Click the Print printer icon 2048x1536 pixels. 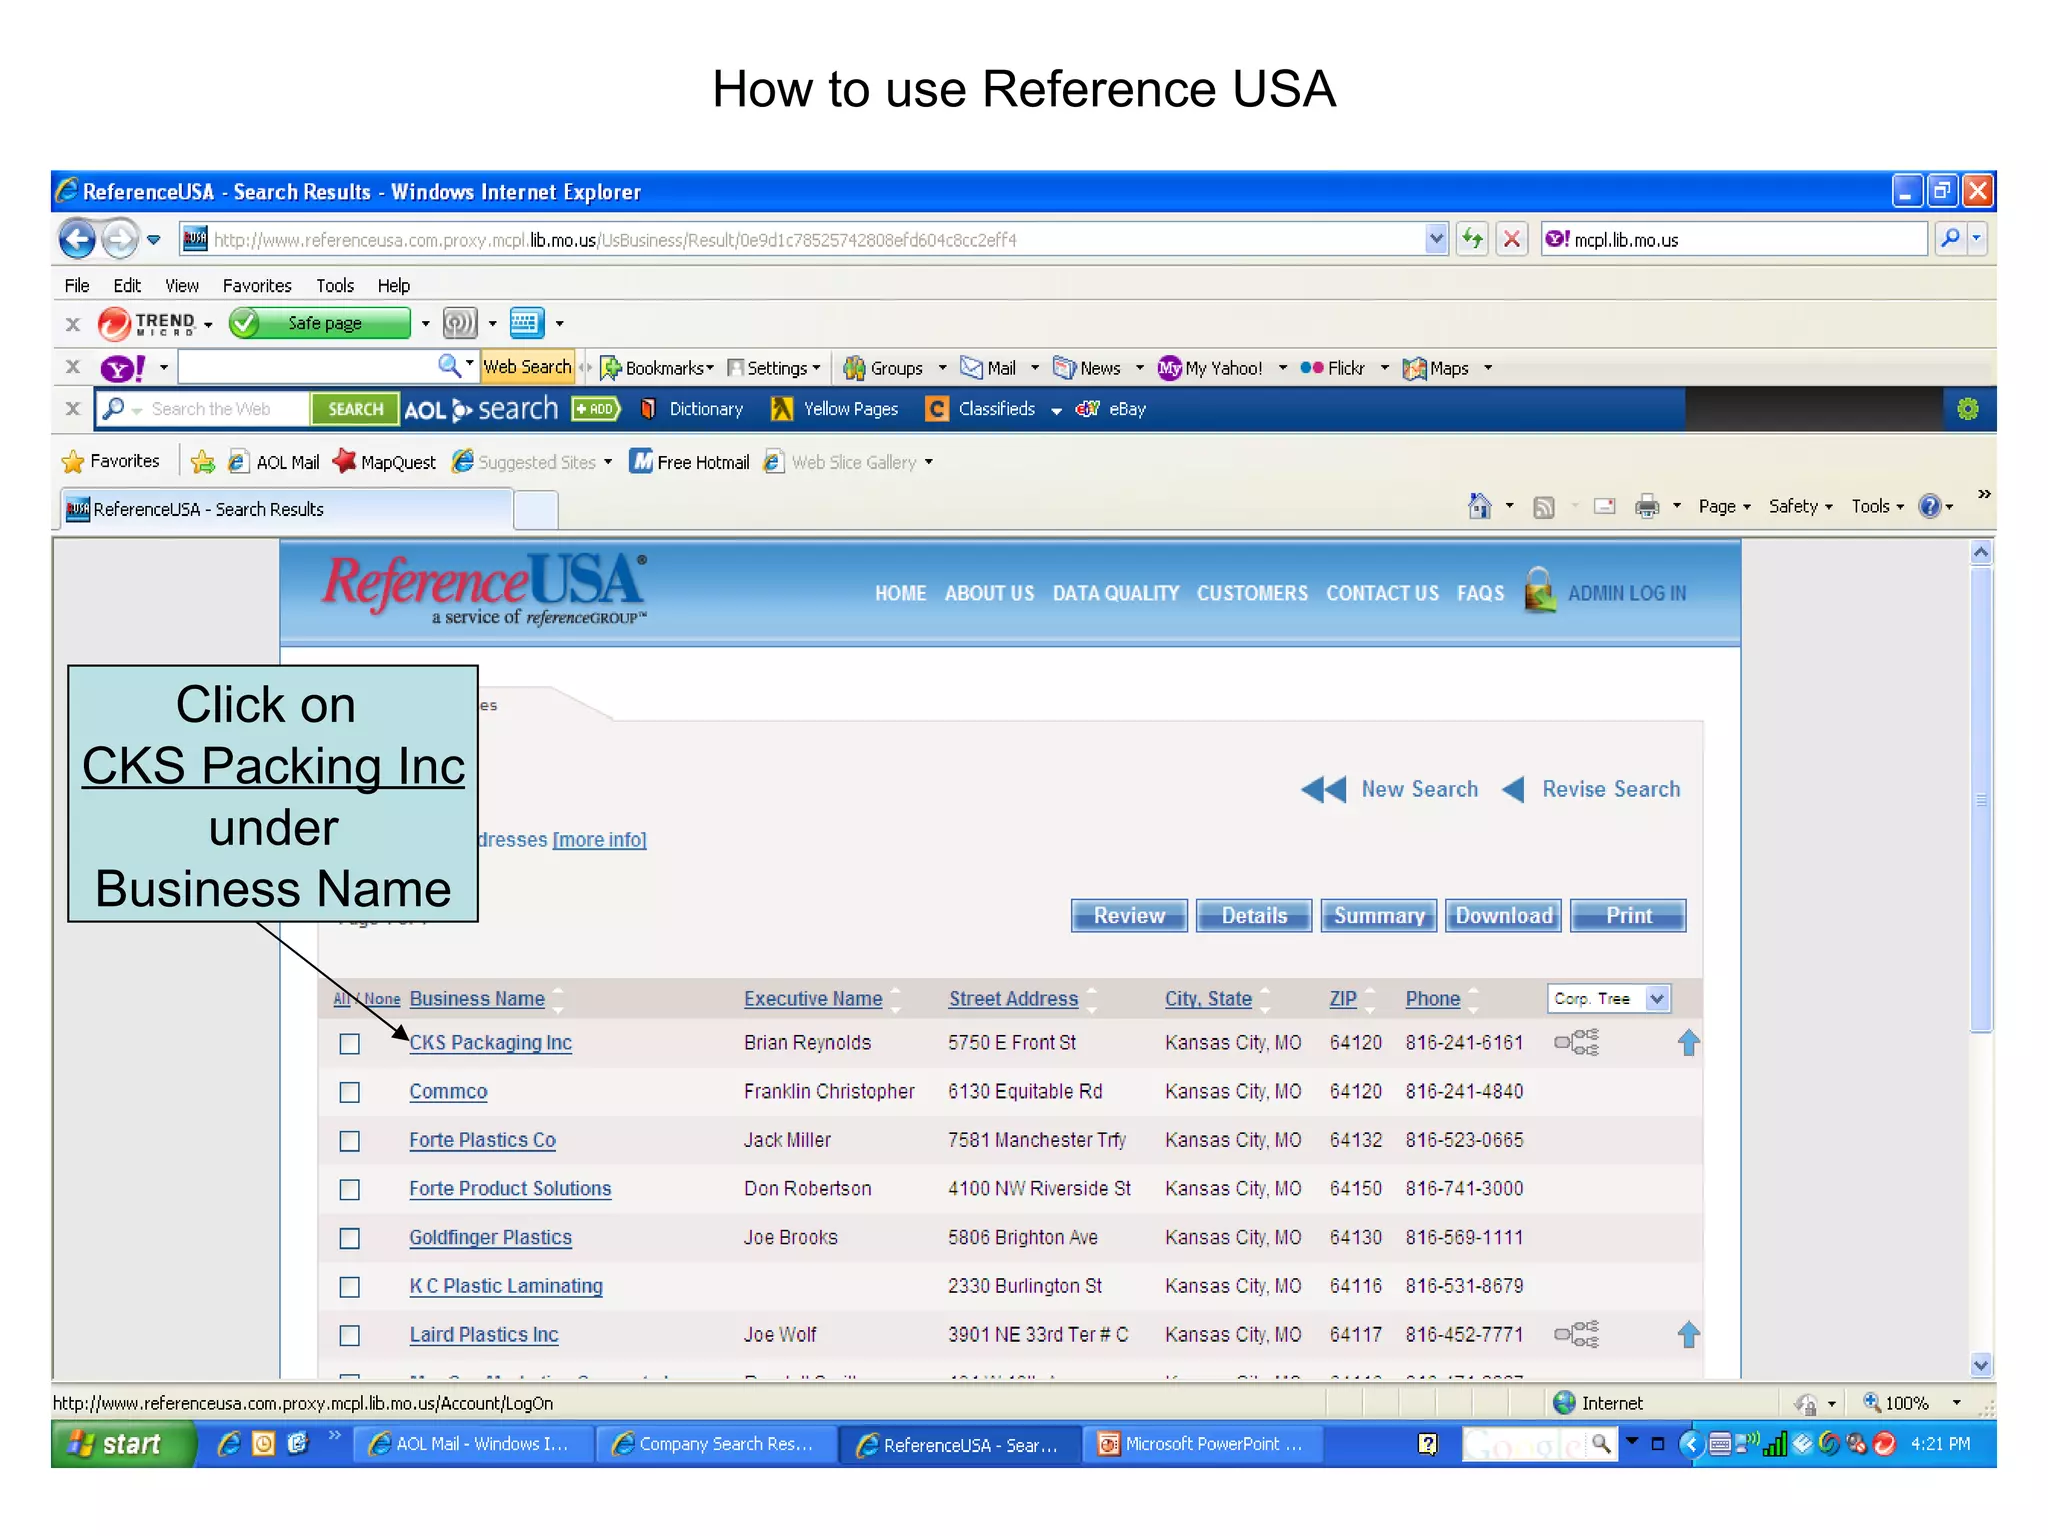coord(1647,507)
